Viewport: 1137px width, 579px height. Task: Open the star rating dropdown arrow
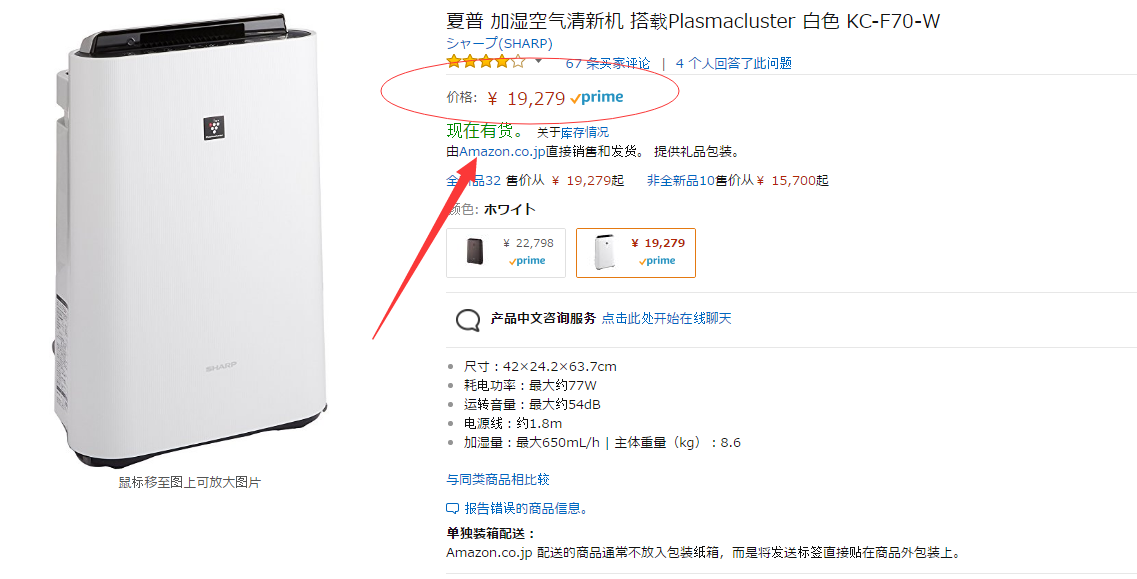(538, 62)
